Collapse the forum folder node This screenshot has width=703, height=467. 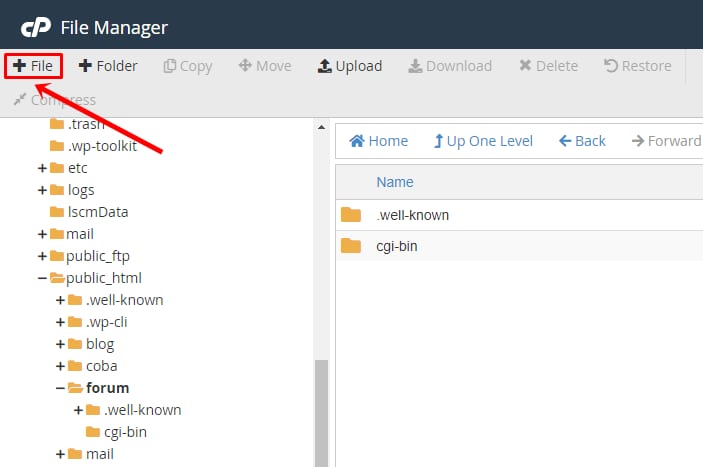(x=60, y=388)
